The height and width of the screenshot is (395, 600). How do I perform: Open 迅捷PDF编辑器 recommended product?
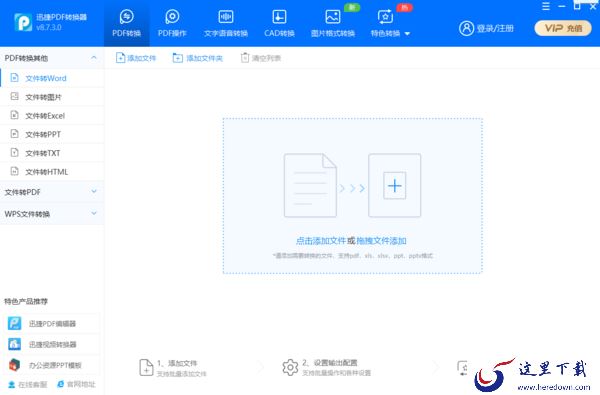pyautogui.click(x=52, y=323)
